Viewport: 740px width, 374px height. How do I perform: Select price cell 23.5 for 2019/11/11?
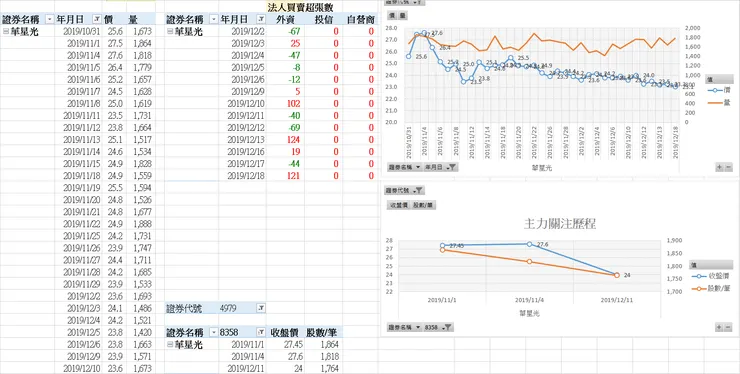115,116
